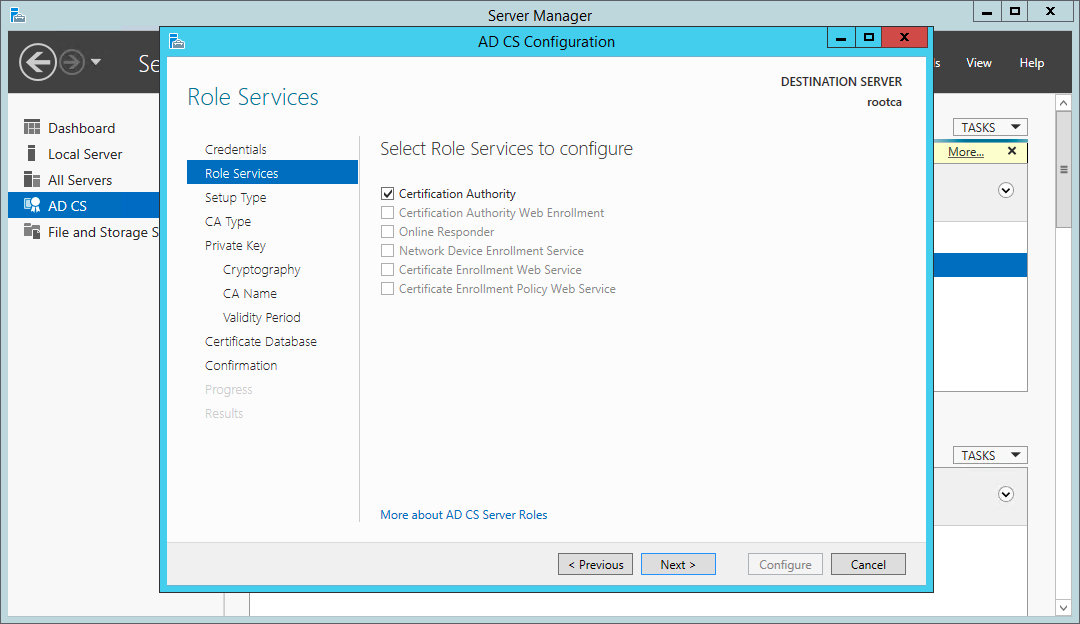Open the Help menu in Server Manager
This screenshot has width=1080, height=624.
(x=1032, y=63)
